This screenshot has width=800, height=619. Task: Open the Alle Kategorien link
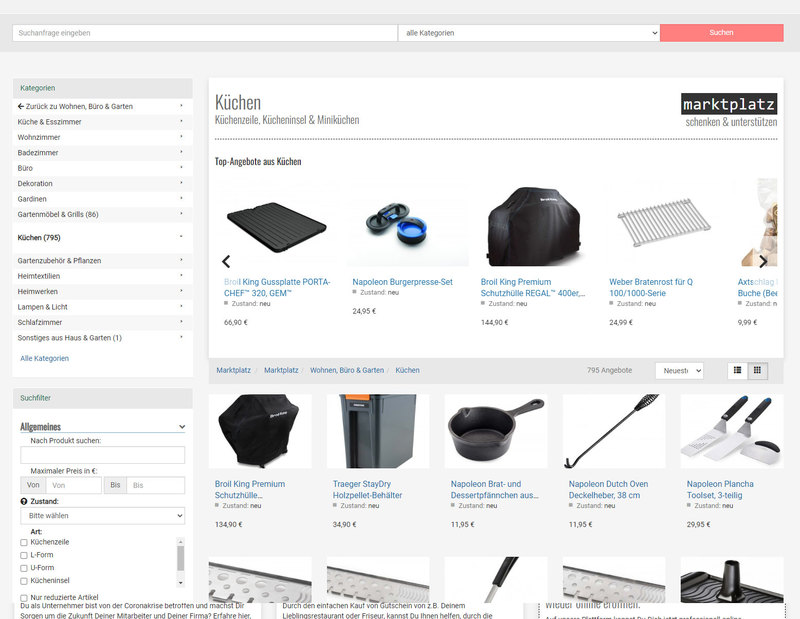tap(44, 358)
